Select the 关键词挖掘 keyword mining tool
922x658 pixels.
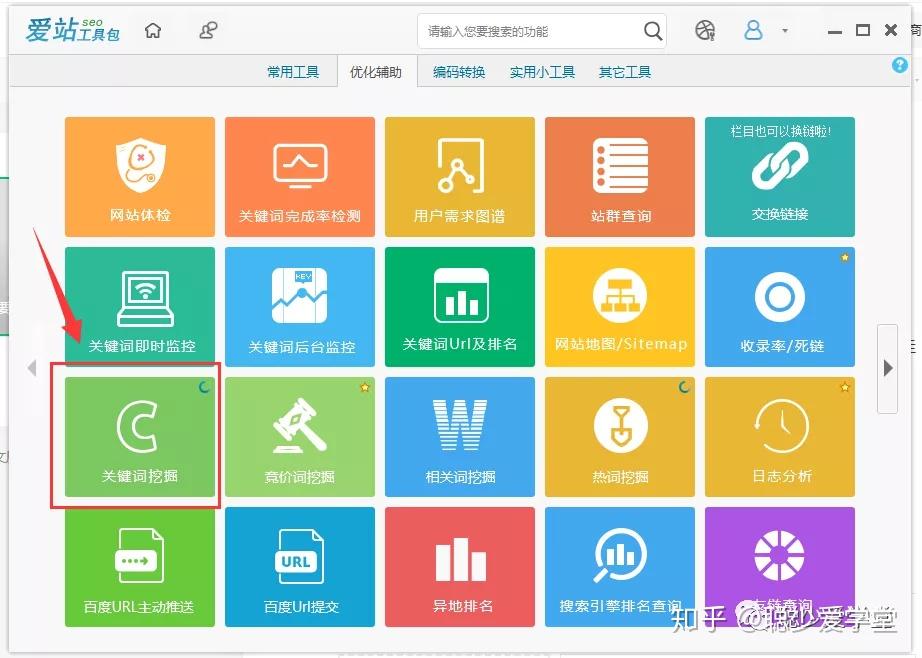[x=139, y=437]
